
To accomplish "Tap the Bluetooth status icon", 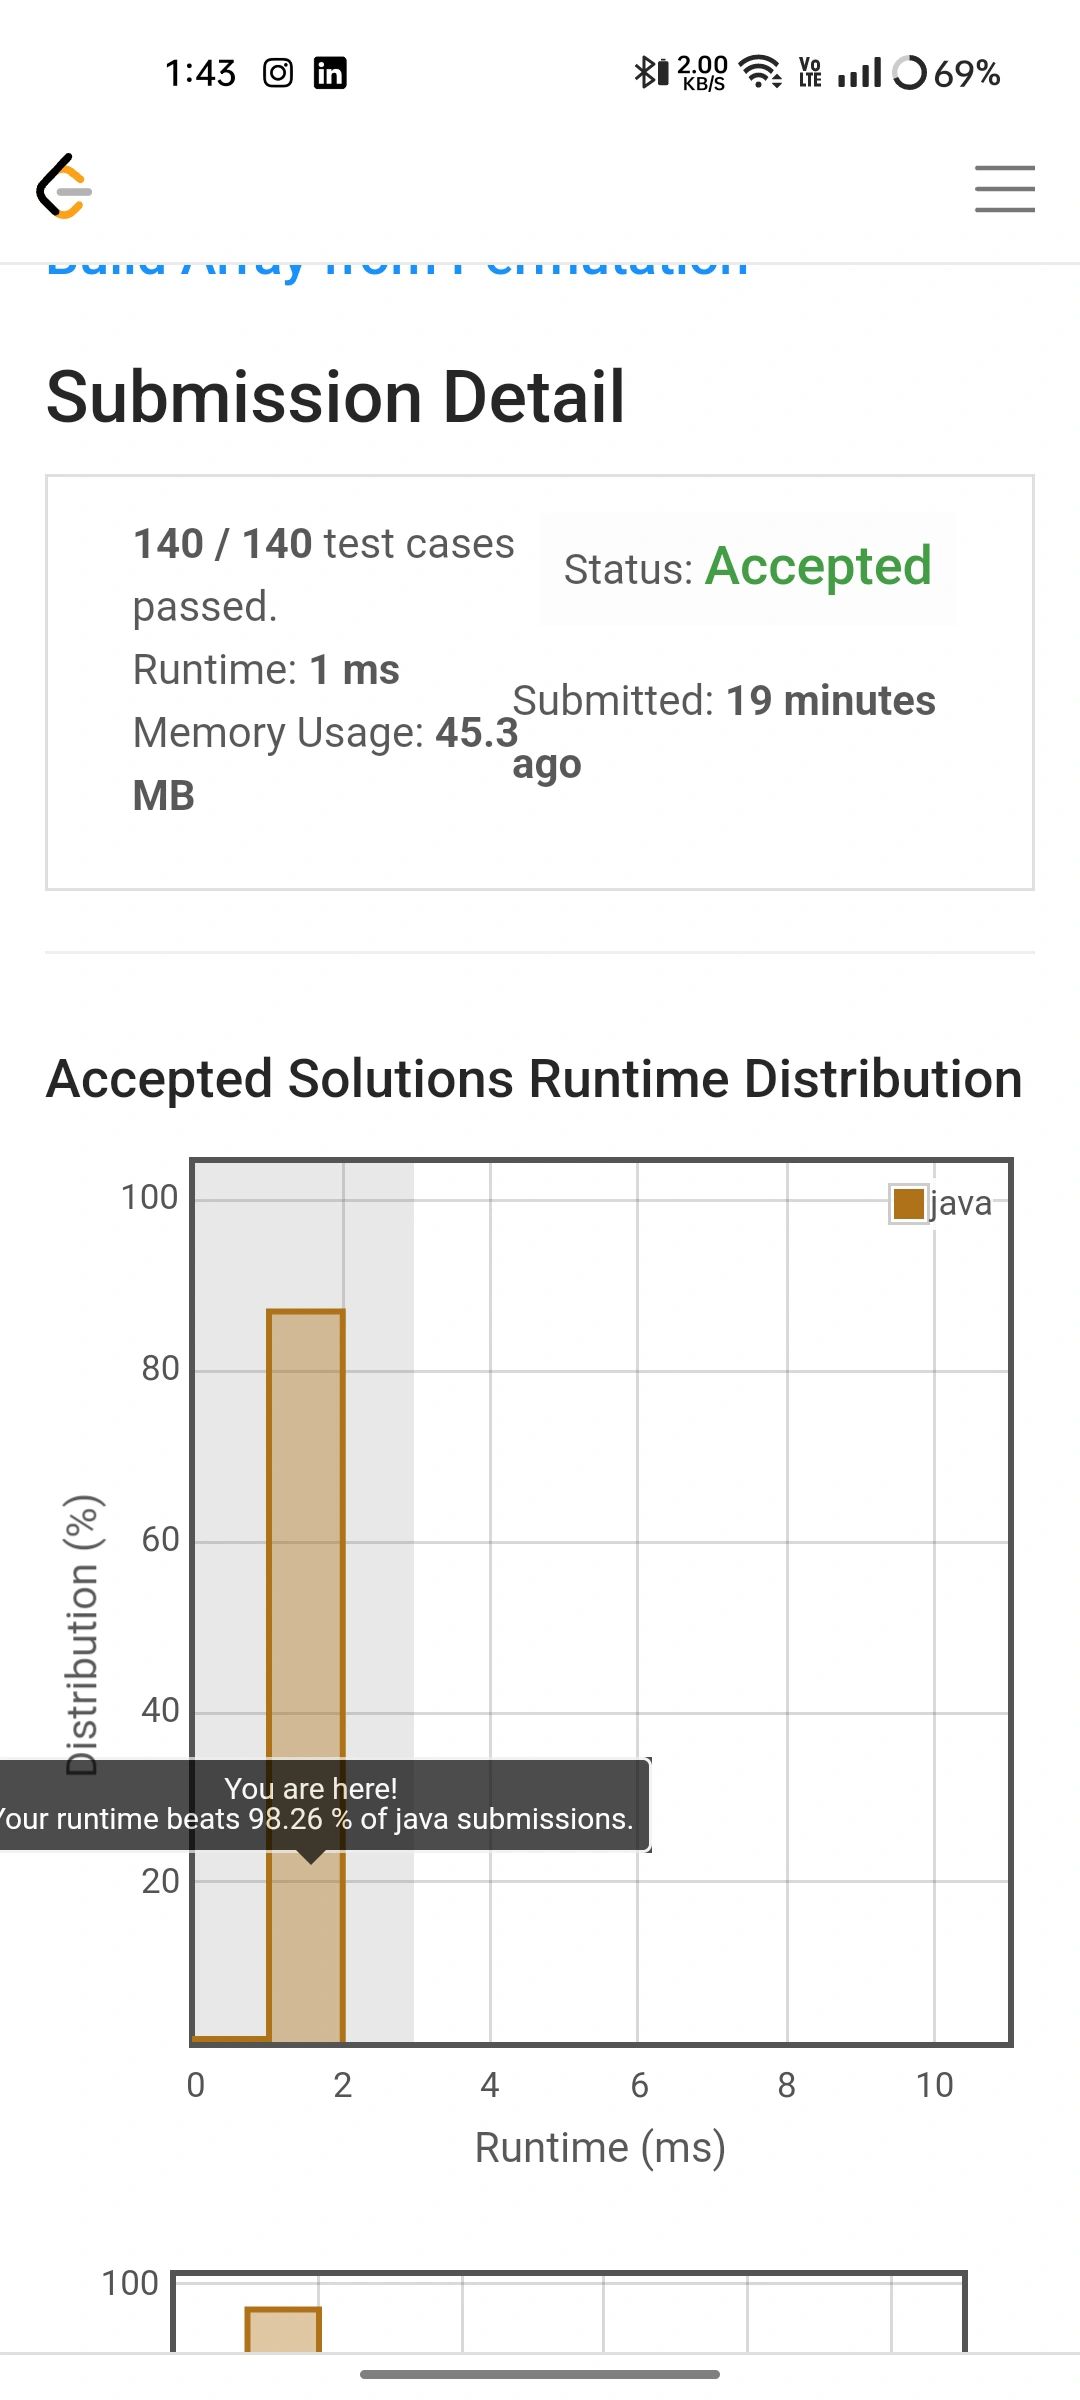I will coord(651,72).
